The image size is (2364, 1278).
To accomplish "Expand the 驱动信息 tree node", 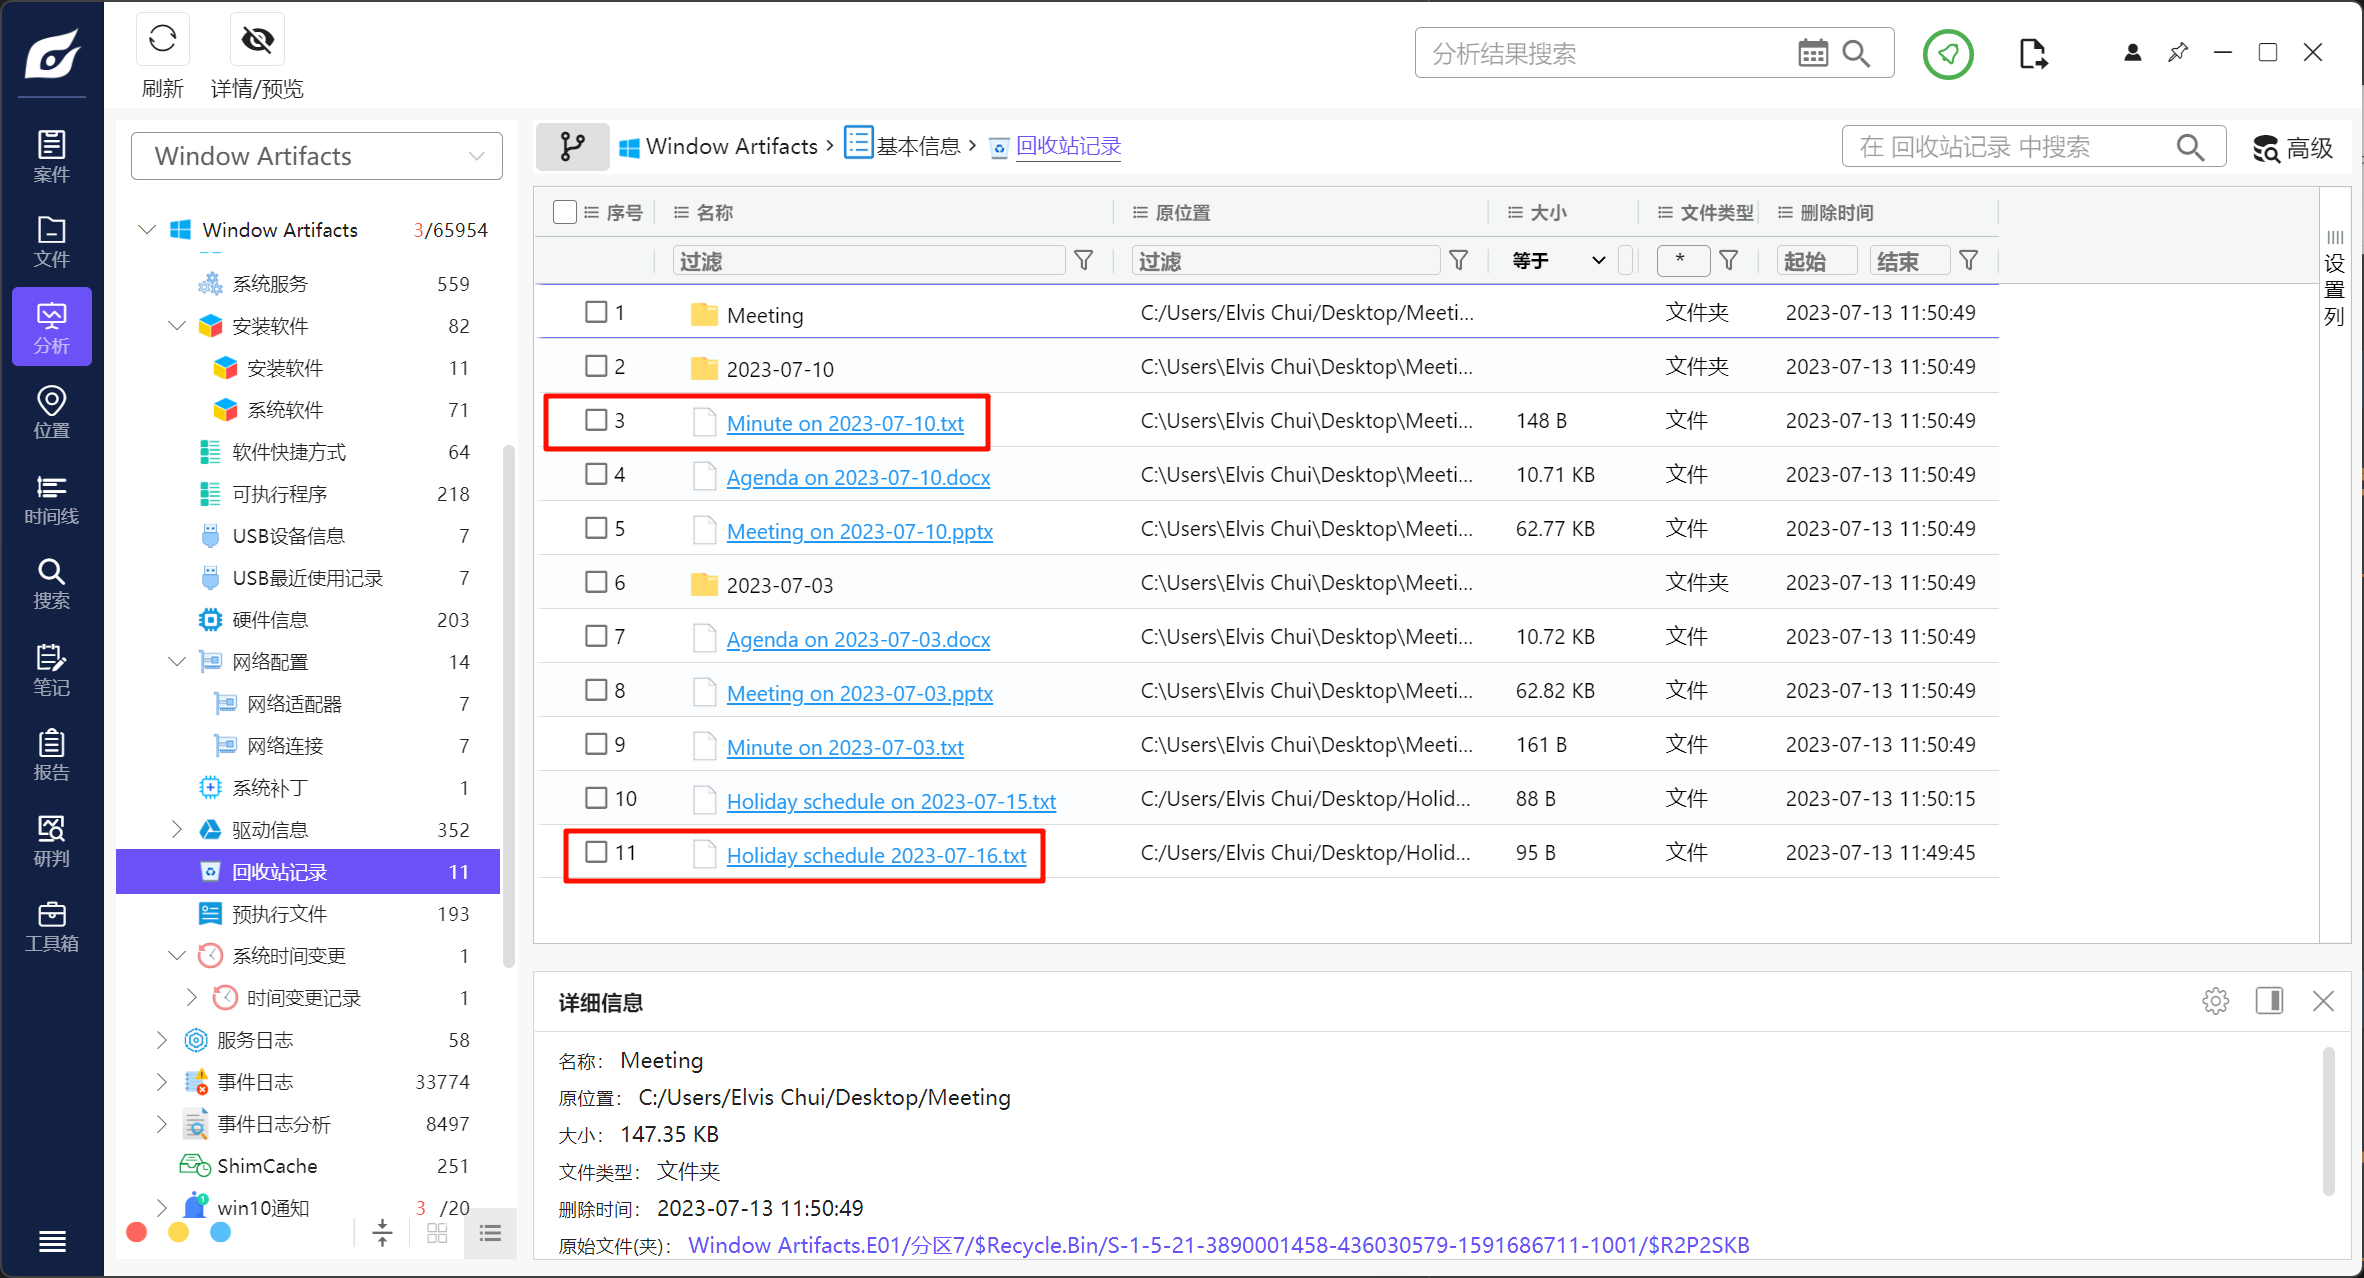I will tap(177, 829).
